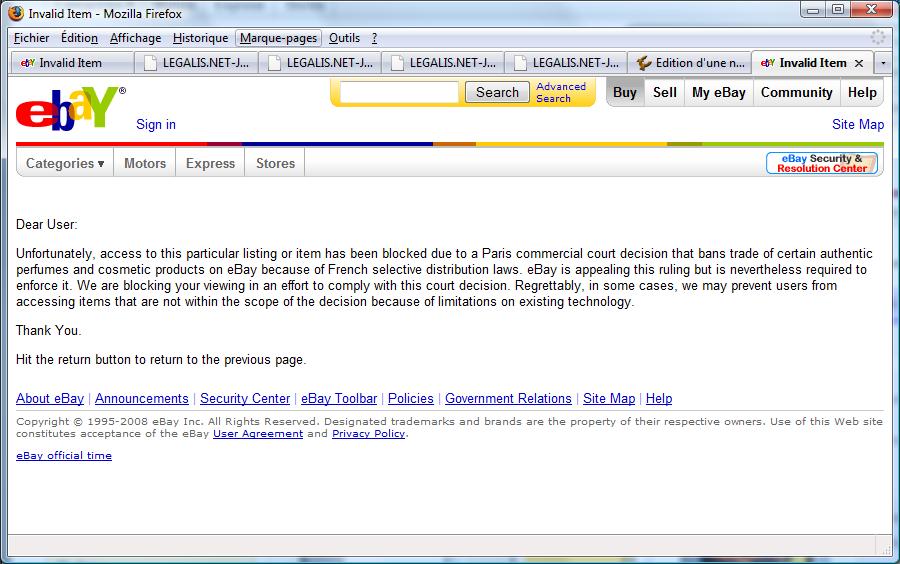
Task: Open the Affichage menu
Action: tap(135, 38)
